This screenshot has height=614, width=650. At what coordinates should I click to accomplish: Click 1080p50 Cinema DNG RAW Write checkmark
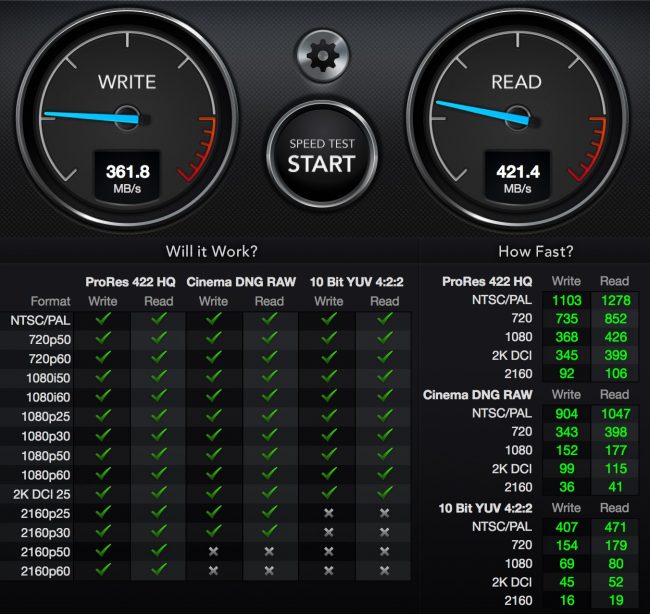point(213,454)
